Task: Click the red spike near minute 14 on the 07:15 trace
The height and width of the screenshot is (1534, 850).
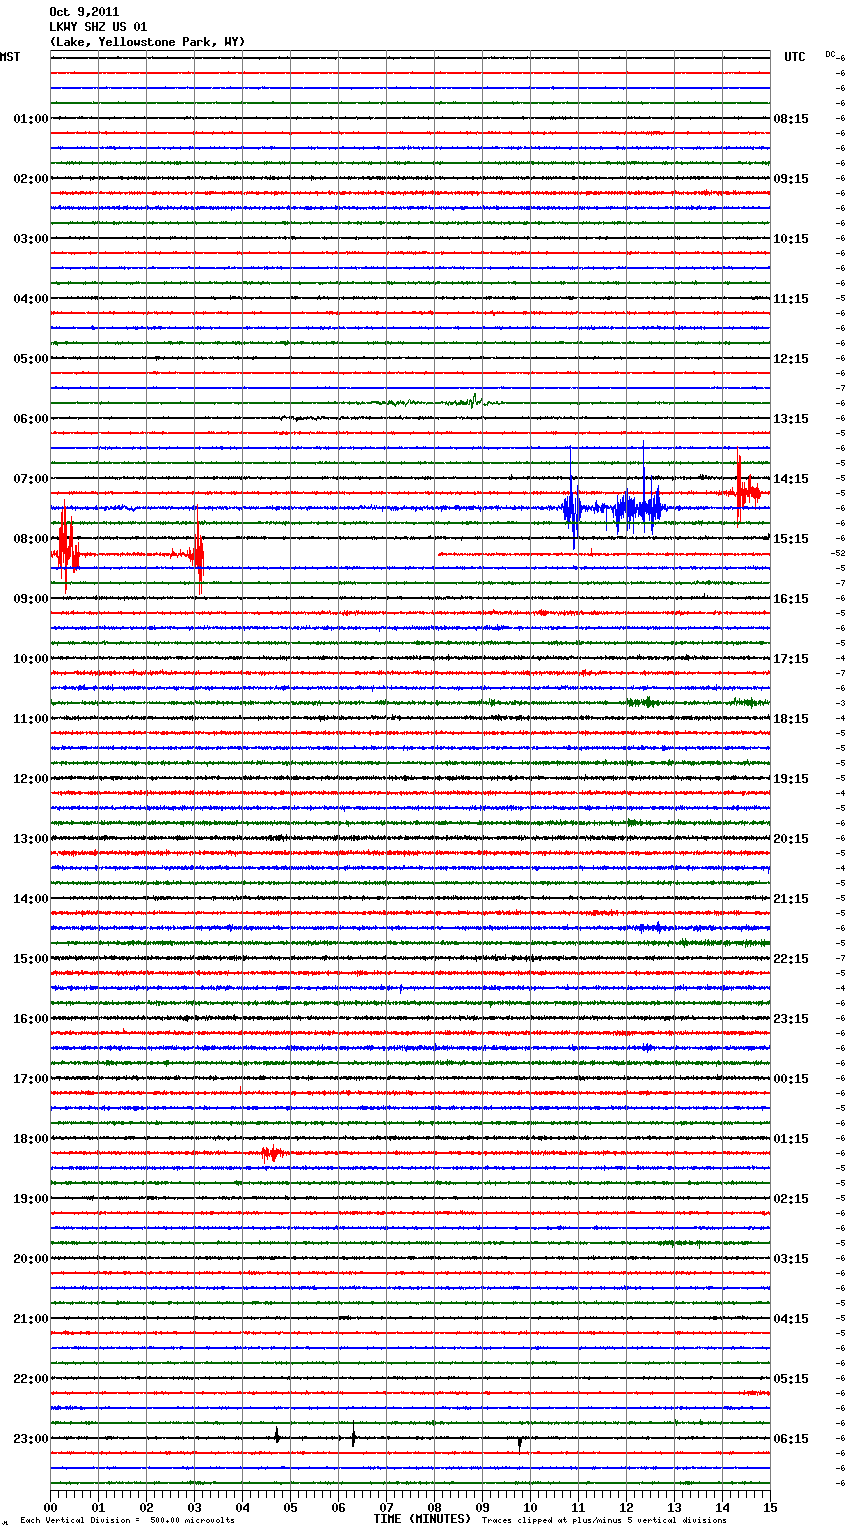Action: tap(743, 489)
